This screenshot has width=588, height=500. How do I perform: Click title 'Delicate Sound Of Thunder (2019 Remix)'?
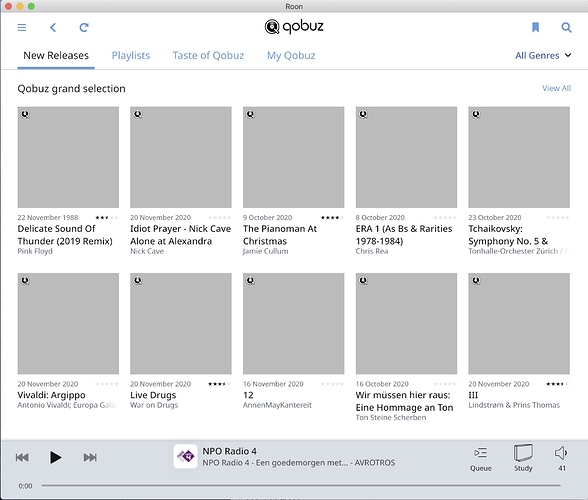pyautogui.click(x=65, y=235)
